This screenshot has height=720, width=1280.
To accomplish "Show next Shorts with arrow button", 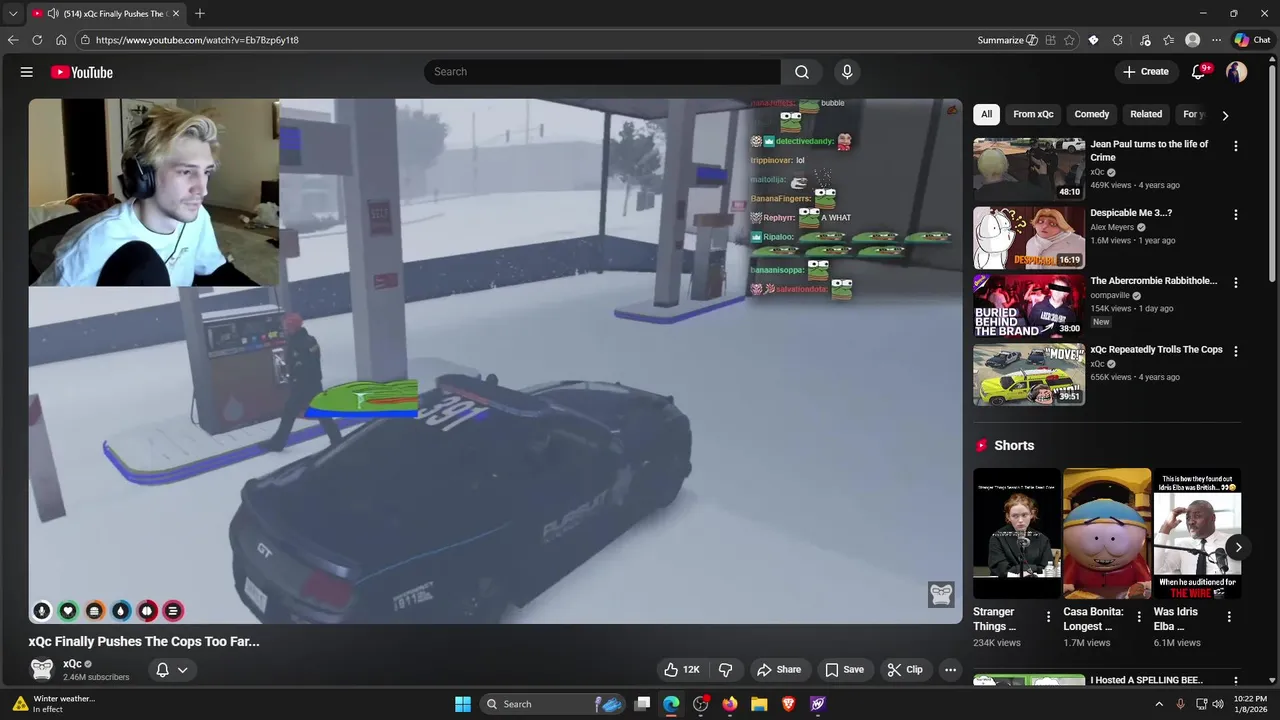I will pyautogui.click(x=1238, y=547).
